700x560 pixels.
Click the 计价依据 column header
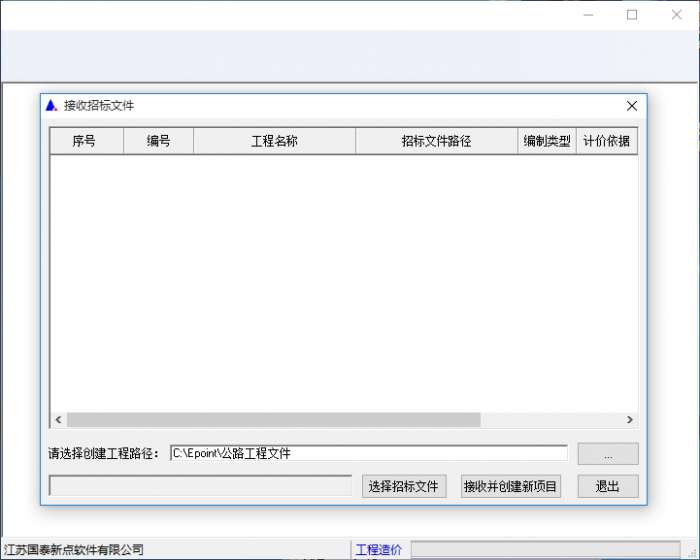(607, 141)
